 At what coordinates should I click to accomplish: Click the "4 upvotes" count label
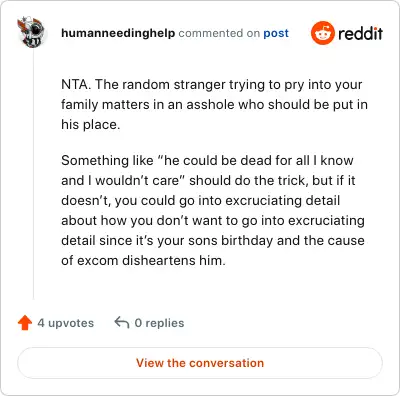coord(66,323)
